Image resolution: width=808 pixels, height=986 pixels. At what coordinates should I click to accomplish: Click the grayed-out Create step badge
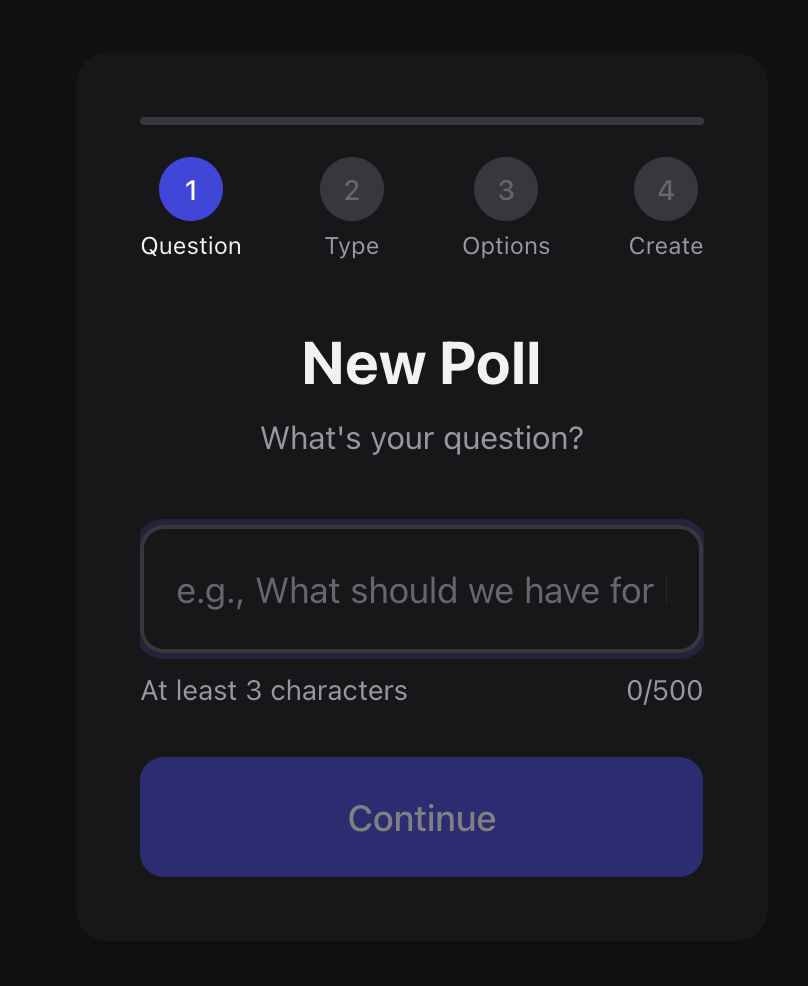tap(666, 188)
